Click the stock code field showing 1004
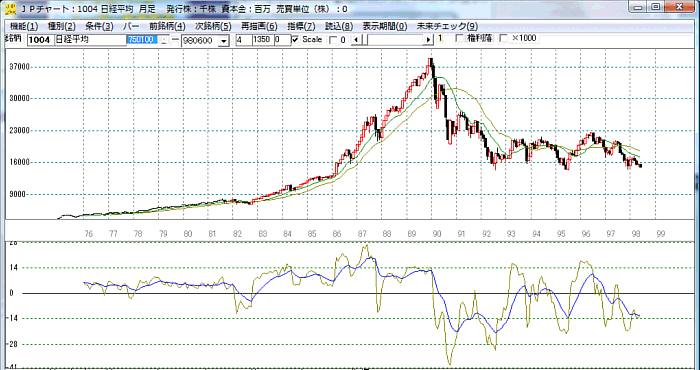Image resolution: width=700 pixels, height=370 pixels. (x=41, y=40)
